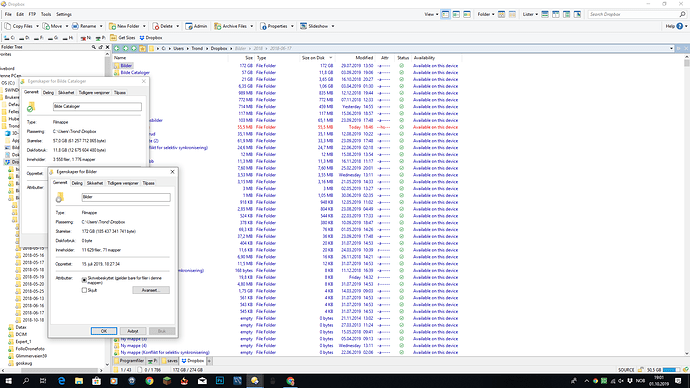
Task: Expand the Rename dropdown arrow
Action: click(101, 26)
